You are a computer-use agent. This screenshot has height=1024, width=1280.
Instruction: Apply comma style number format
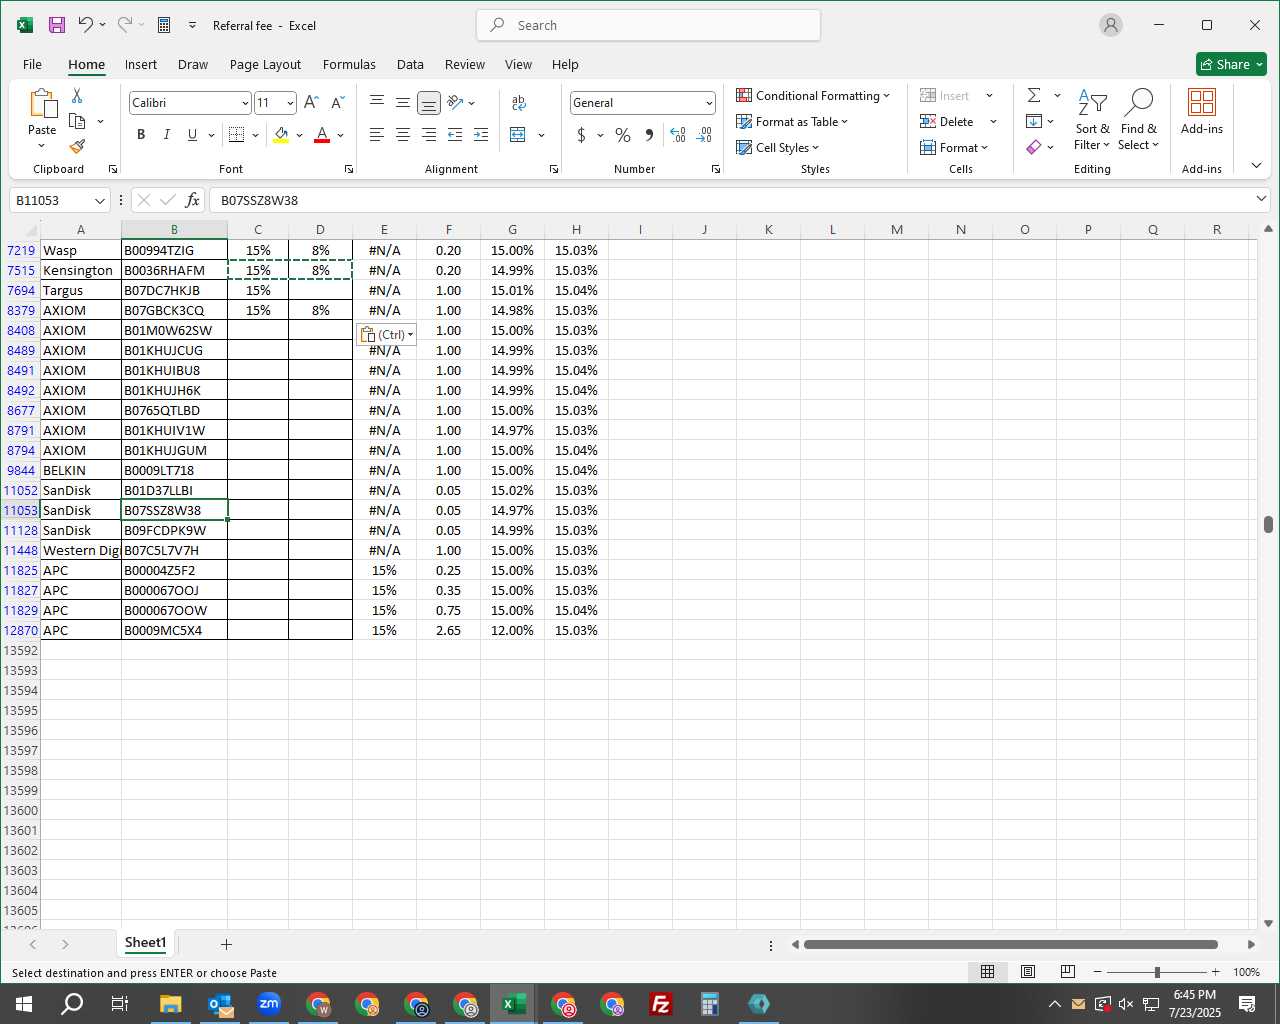(649, 135)
